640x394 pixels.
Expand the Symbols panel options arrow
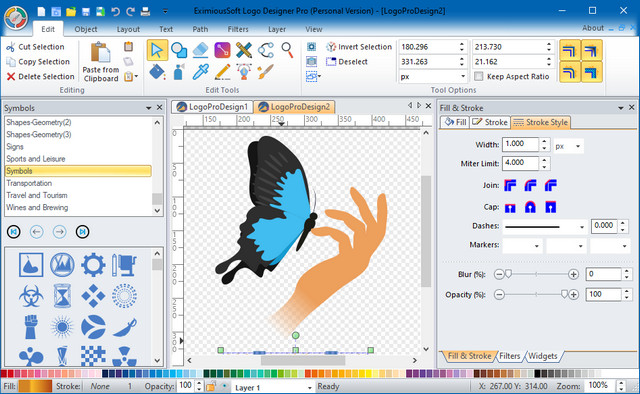coord(149,108)
